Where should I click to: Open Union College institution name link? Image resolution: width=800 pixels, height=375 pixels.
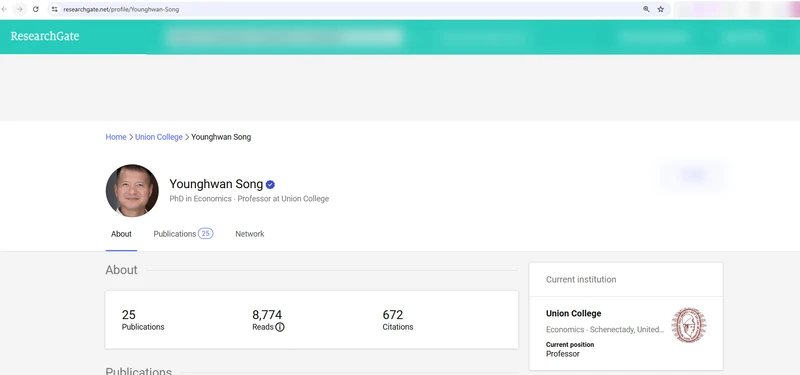click(573, 313)
